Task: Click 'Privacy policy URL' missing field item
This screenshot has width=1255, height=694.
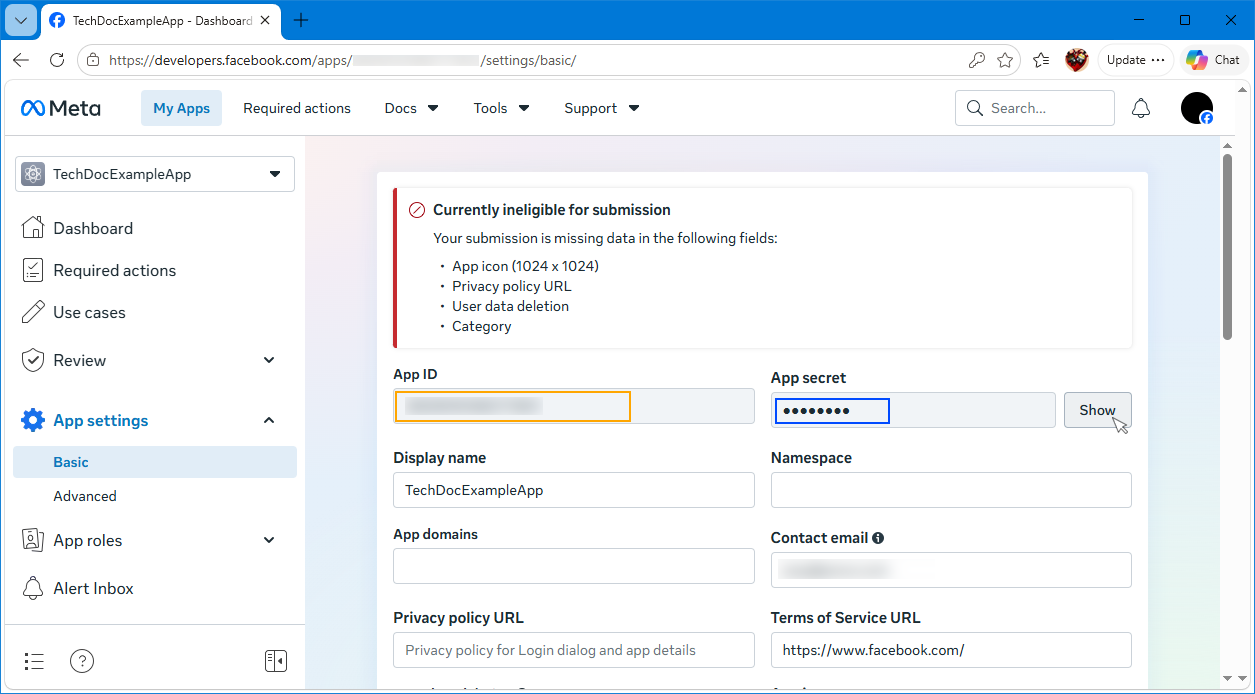Action: click(512, 286)
